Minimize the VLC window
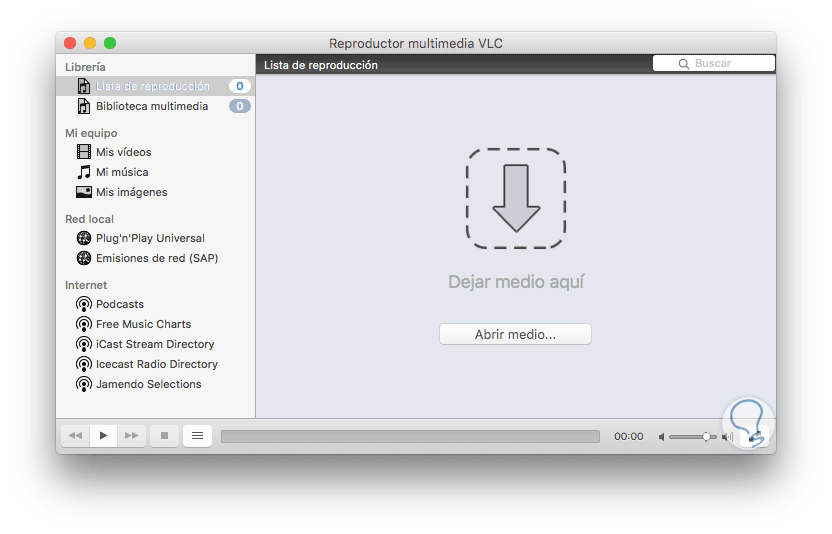 coord(90,43)
